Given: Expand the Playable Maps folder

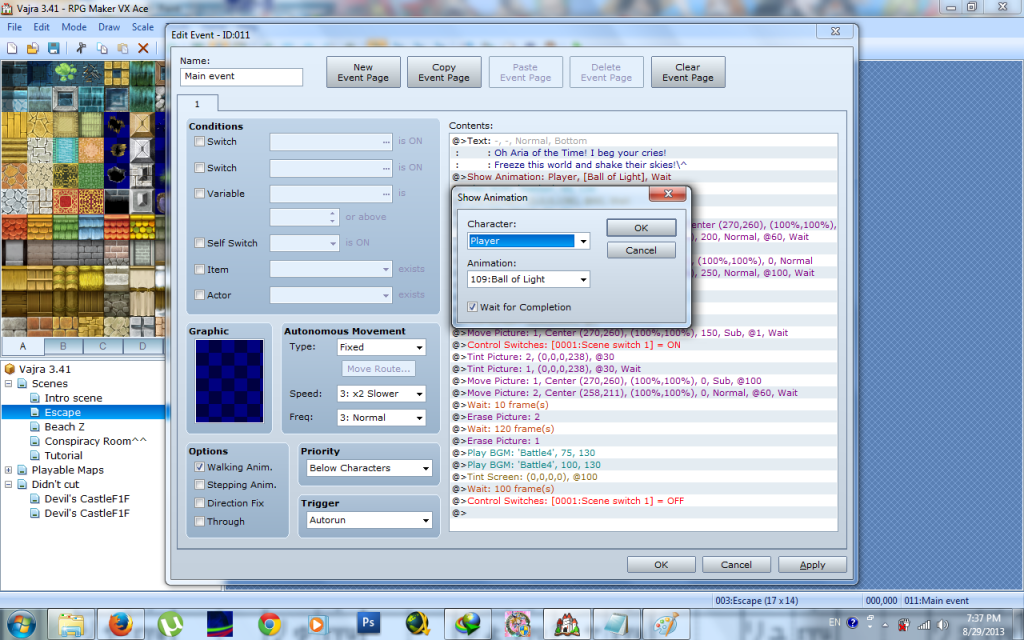Looking at the screenshot, I should 8,470.
